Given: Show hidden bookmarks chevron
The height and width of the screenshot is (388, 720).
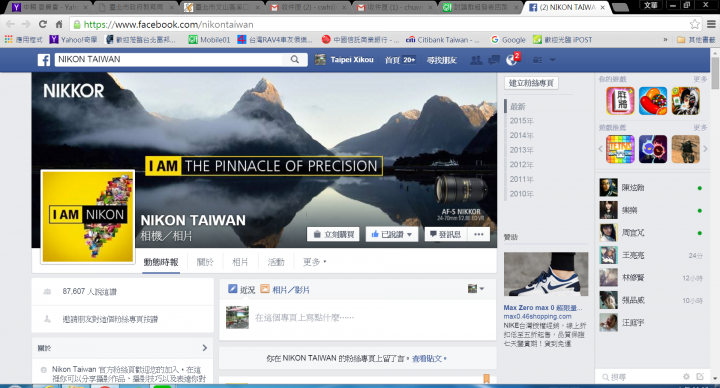Looking at the screenshot, I should [x=665, y=40].
